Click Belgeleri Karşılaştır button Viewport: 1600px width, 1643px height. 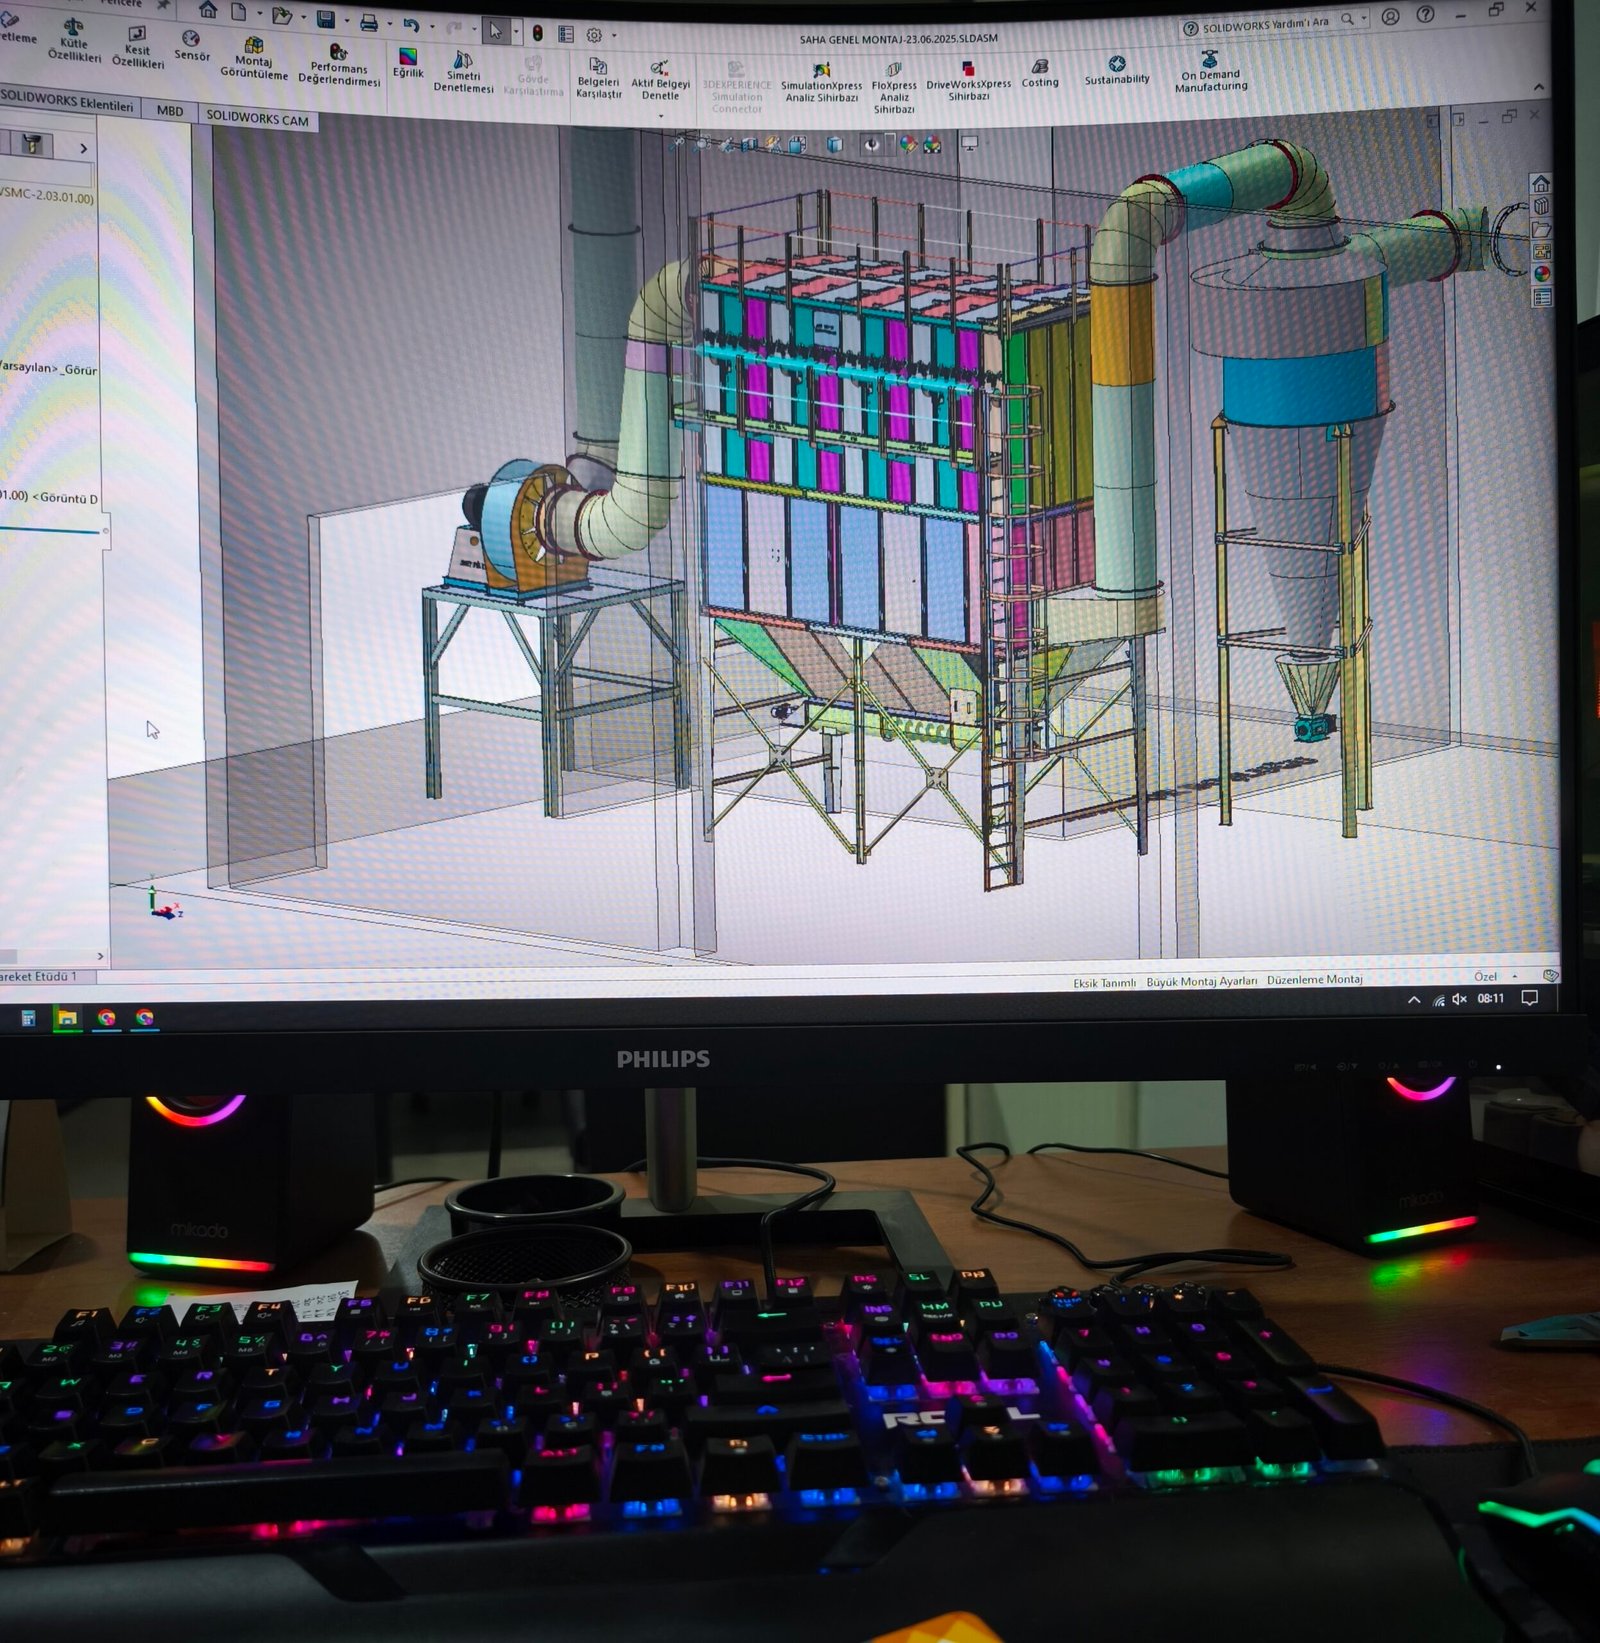pyautogui.click(x=598, y=78)
